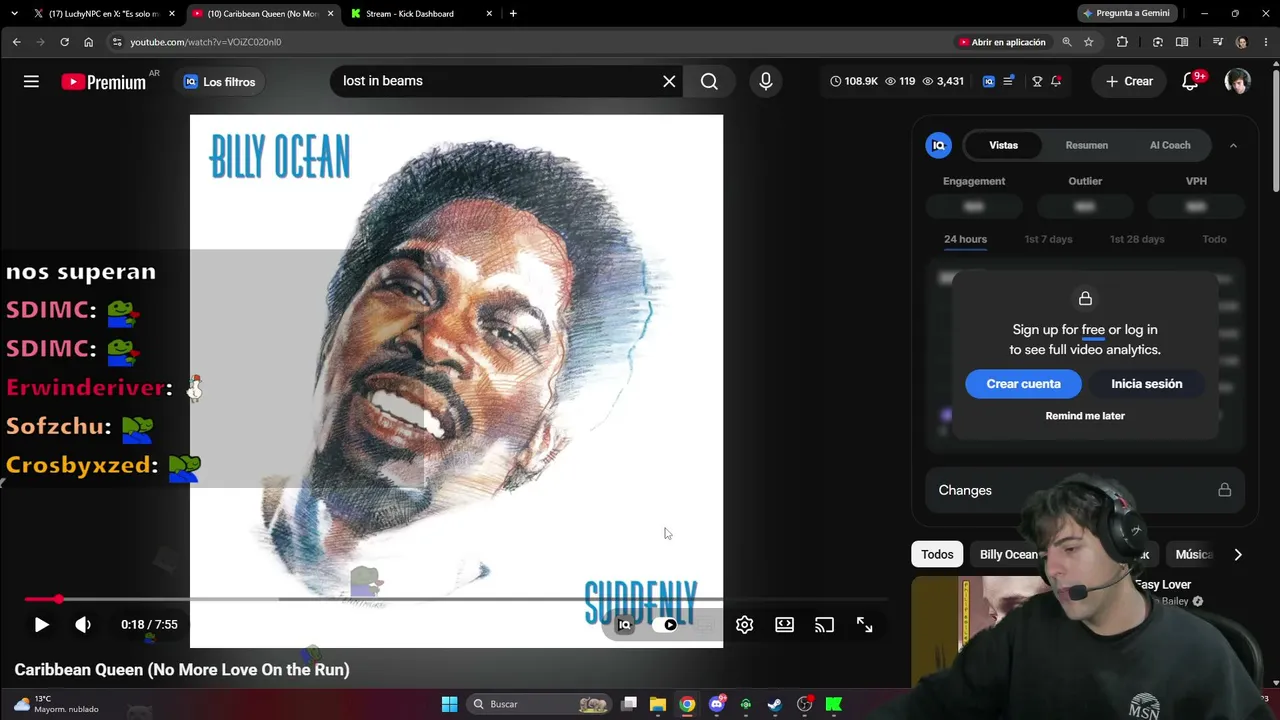This screenshot has height=720, width=1280.
Task: Play the Caribbean Queen video
Action: (x=41, y=625)
